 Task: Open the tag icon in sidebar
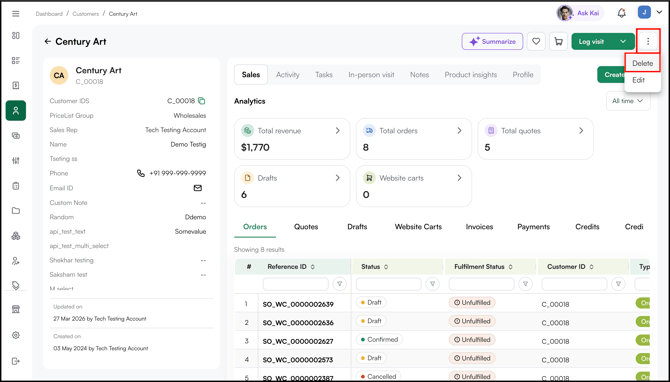[16, 285]
